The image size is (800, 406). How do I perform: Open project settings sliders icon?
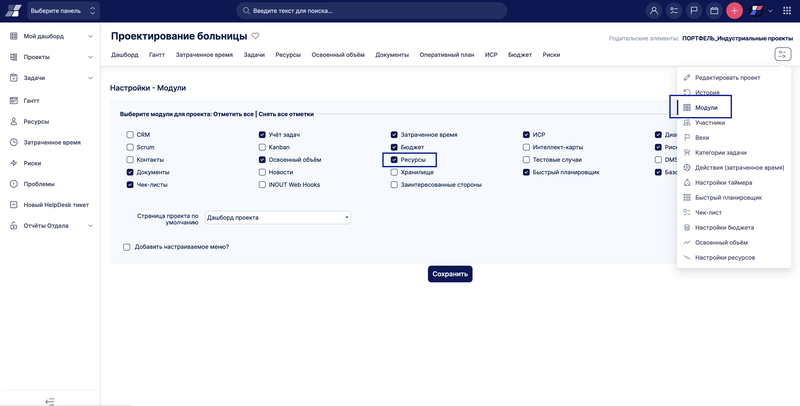pos(782,54)
